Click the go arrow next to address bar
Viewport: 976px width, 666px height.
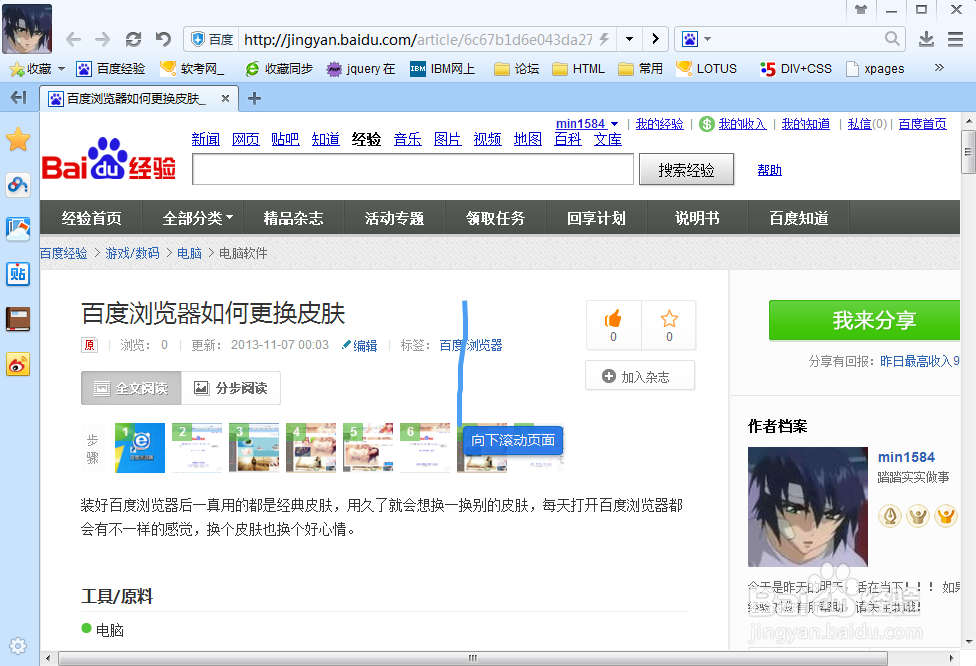[x=655, y=39]
